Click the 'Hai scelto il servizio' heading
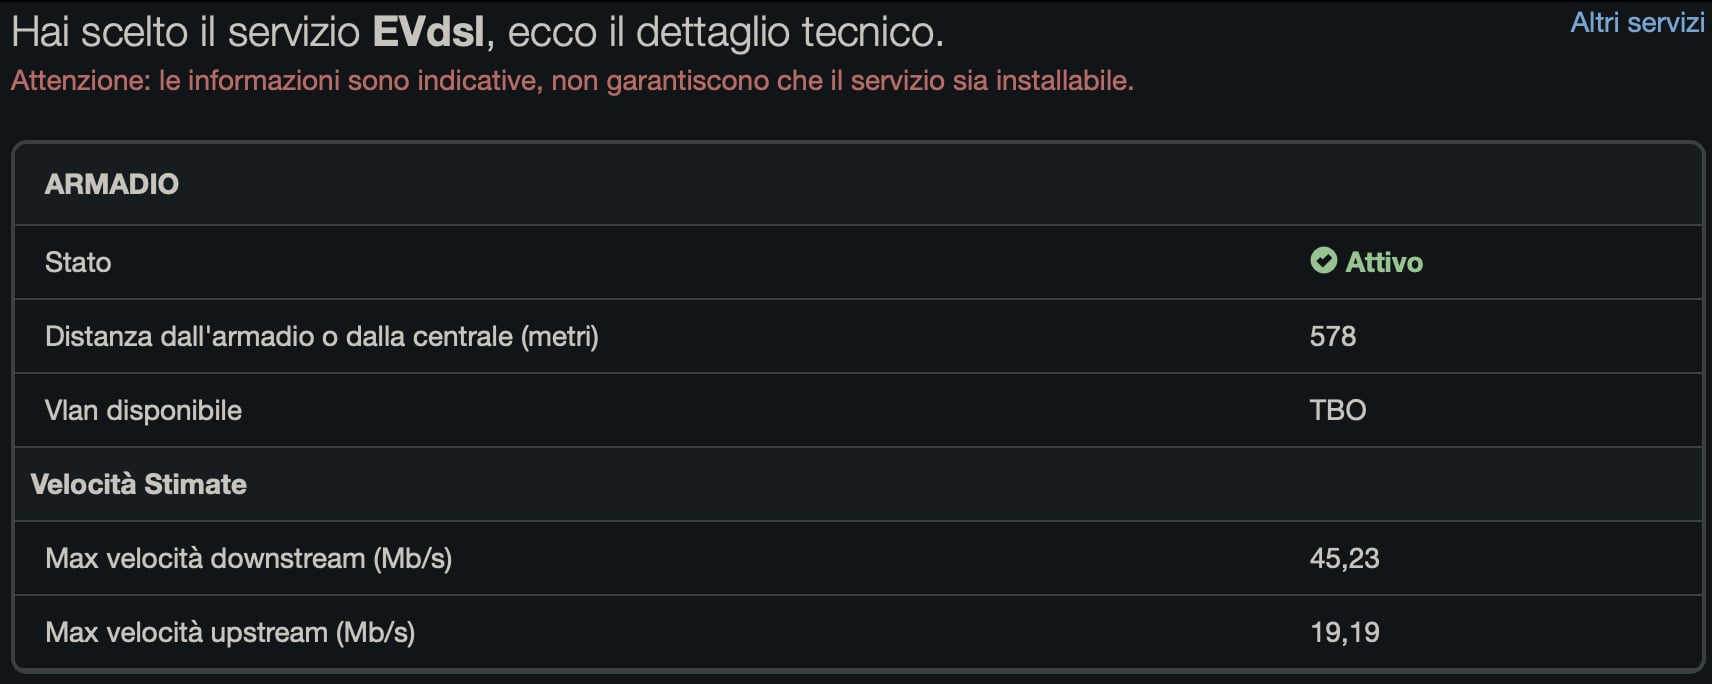Screen dimensions: 1712x684 185,32
